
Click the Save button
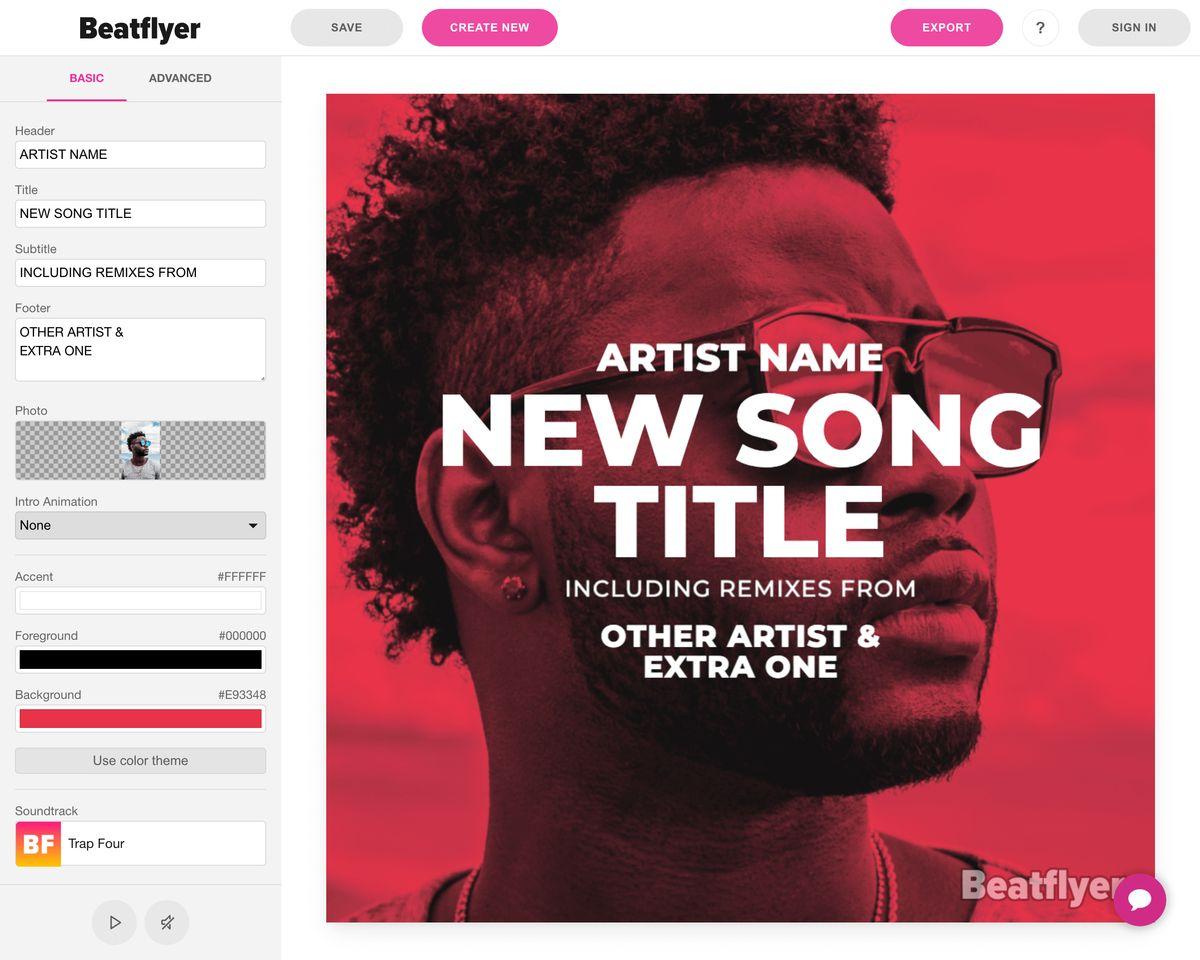tap(347, 28)
